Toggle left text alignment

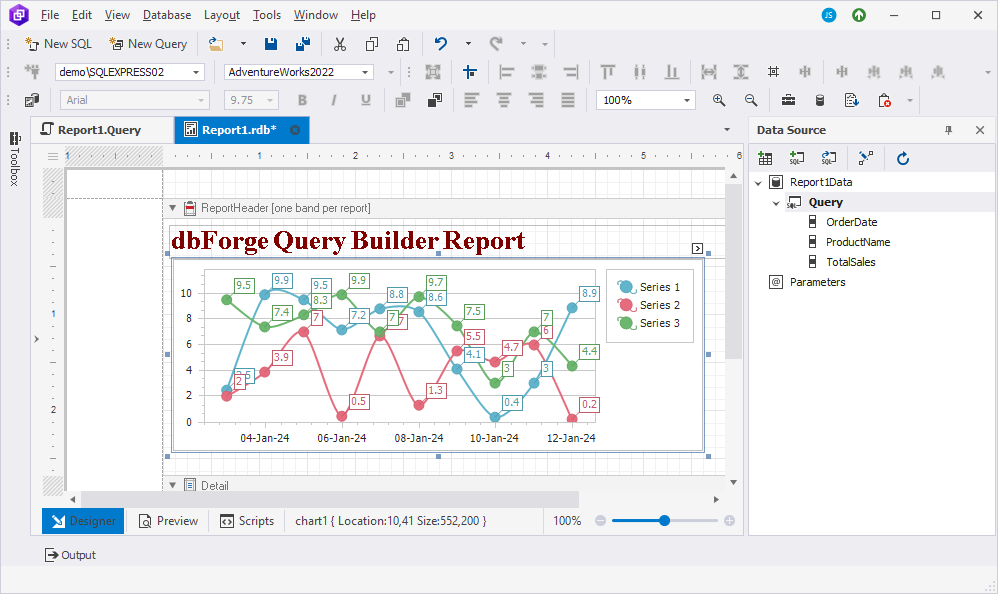coord(472,100)
